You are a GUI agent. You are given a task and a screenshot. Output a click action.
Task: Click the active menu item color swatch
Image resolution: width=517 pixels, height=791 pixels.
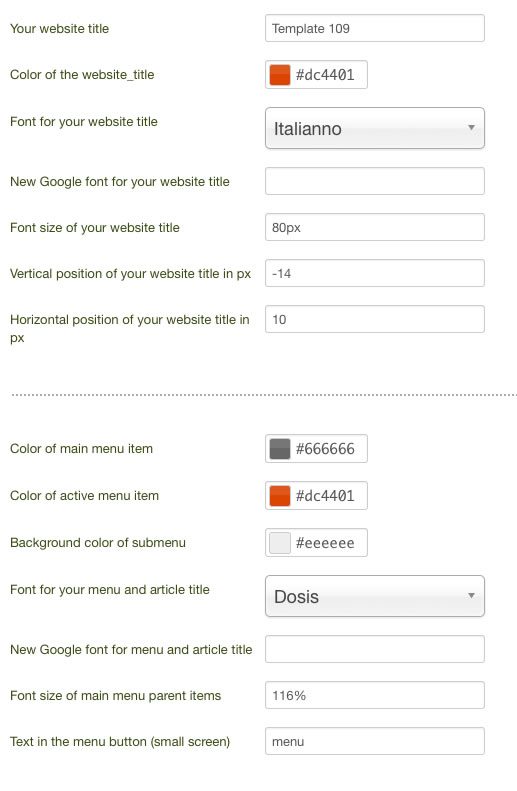point(280,495)
